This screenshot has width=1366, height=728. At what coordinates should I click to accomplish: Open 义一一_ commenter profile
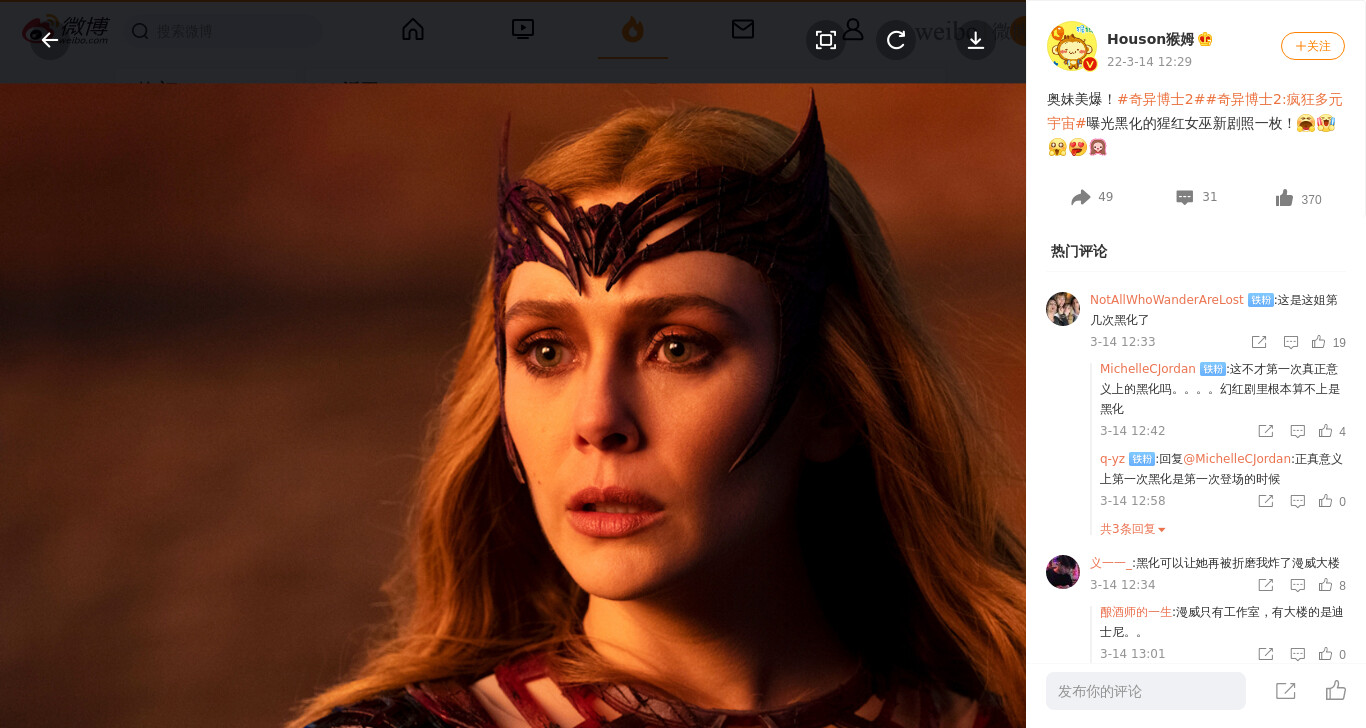point(1110,563)
